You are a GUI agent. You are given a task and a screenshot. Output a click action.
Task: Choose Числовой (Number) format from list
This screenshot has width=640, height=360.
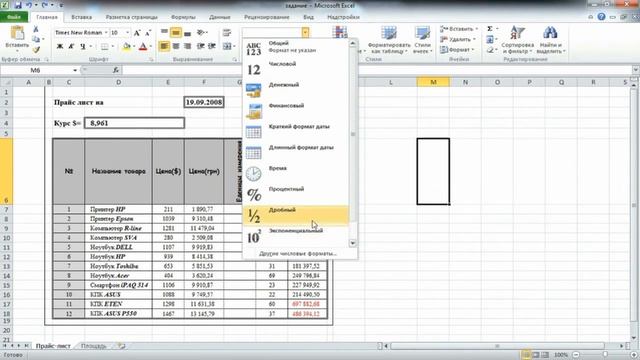(296, 70)
